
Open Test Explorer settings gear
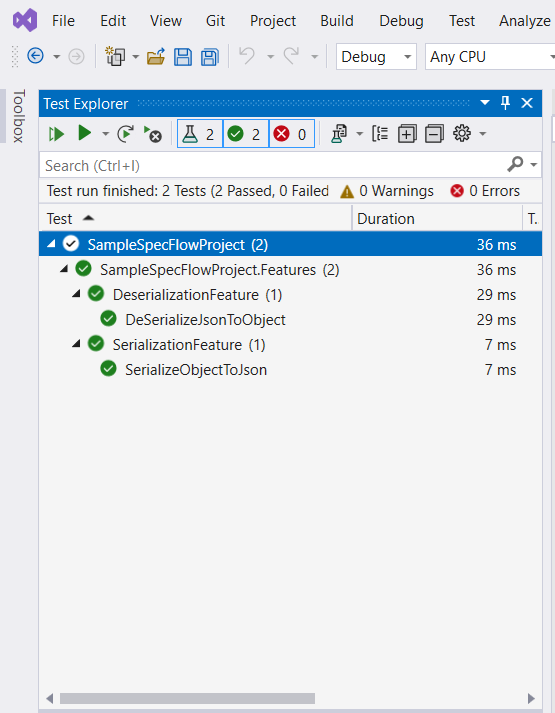click(x=462, y=134)
